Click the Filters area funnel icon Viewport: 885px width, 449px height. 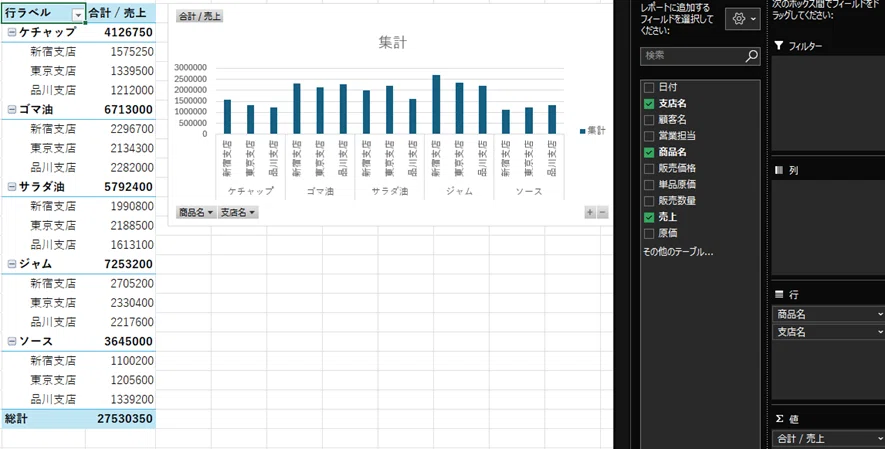[x=779, y=46]
